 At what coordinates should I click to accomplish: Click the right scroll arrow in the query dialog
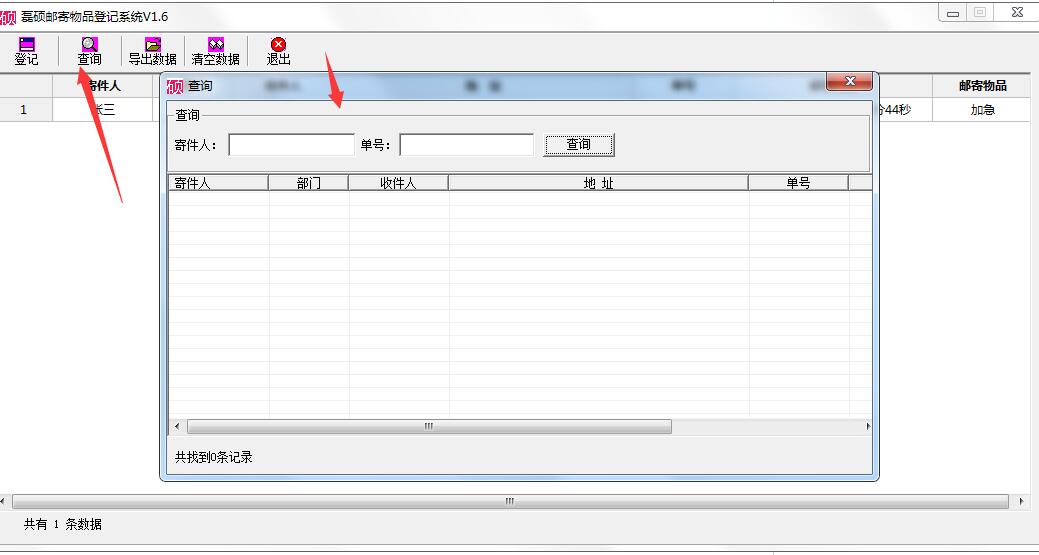867,427
